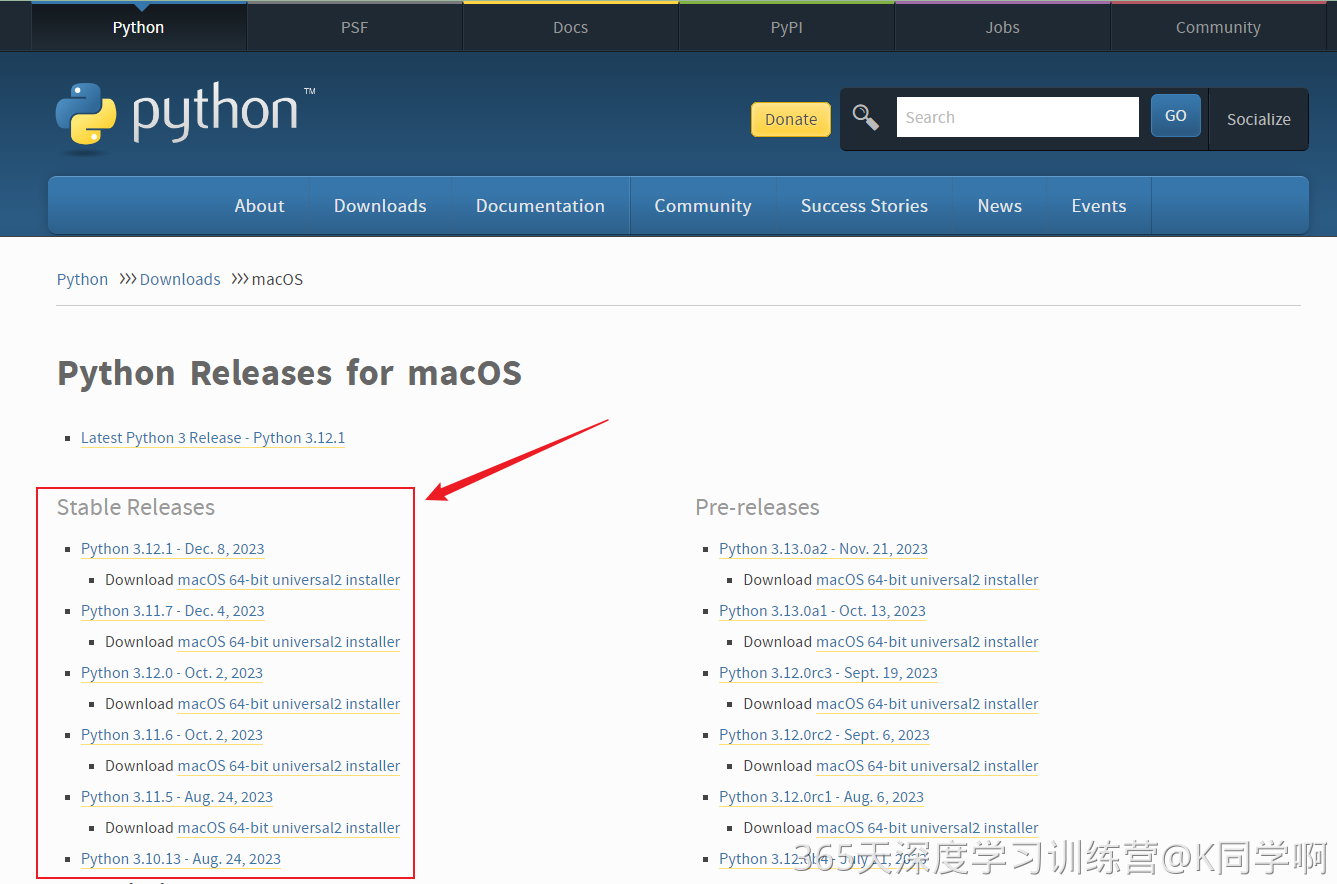Click the Python breadcrumb link
The width and height of the screenshot is (1337, 884).
click(x=82, y=279)
